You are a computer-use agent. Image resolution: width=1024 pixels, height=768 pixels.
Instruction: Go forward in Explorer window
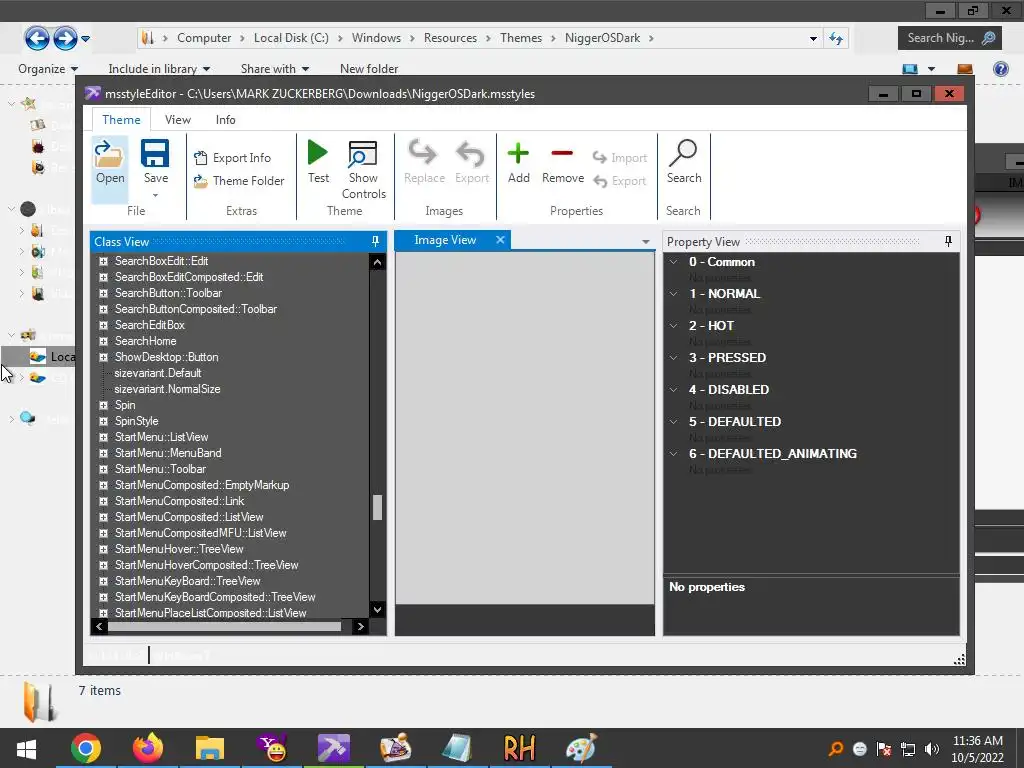(x=65, y=38)
